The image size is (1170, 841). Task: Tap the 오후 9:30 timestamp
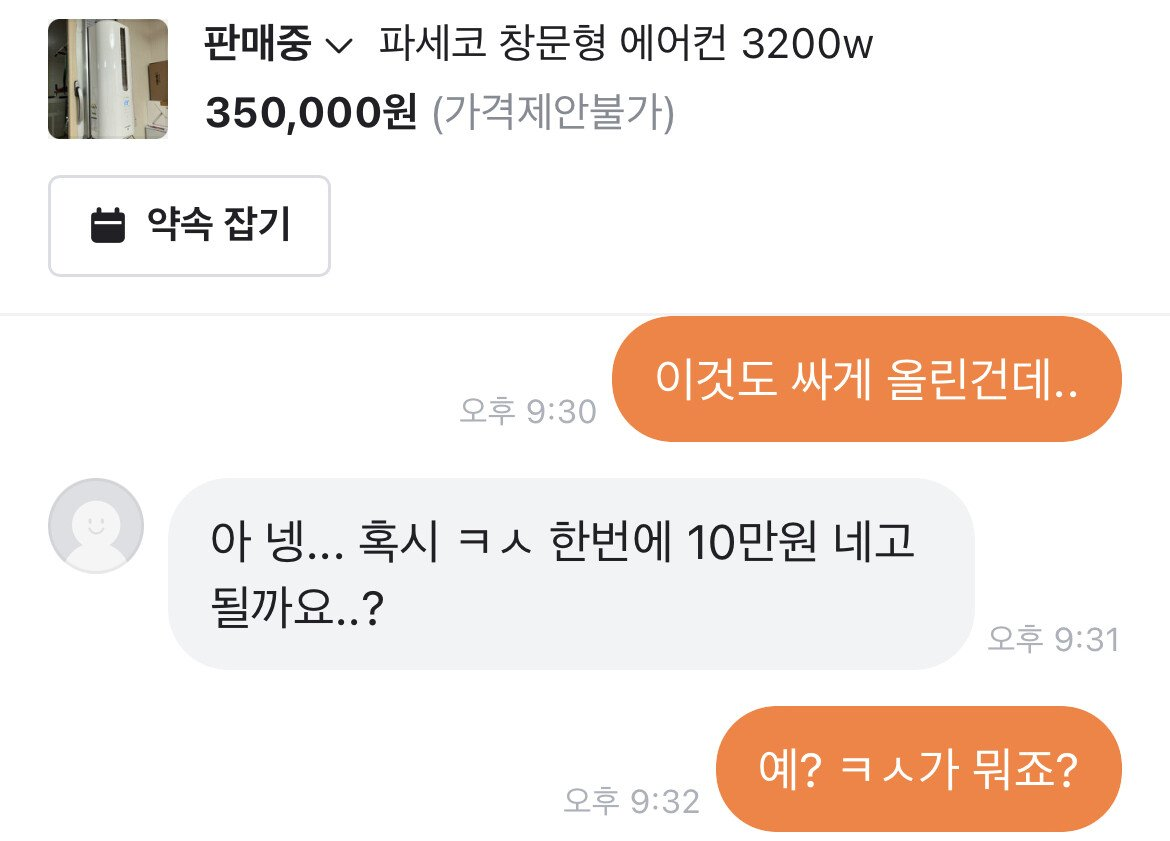528,411
